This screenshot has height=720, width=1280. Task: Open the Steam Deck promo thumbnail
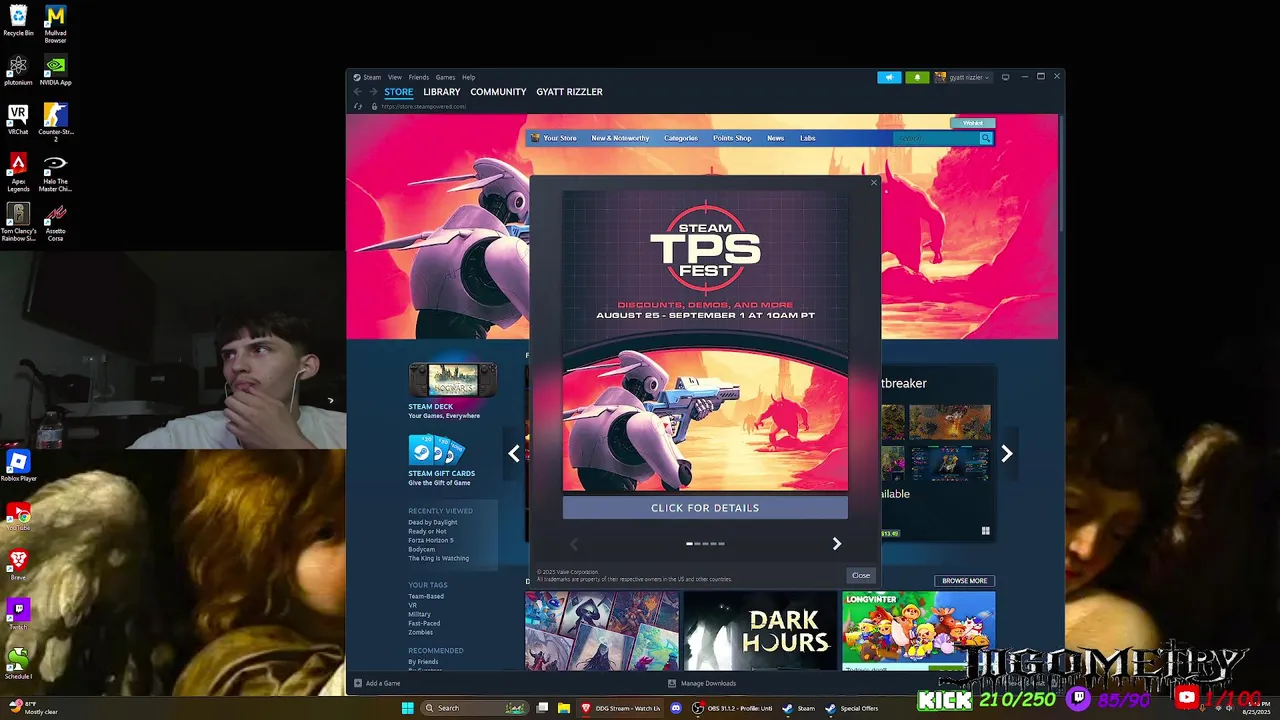tap(452, 380)
